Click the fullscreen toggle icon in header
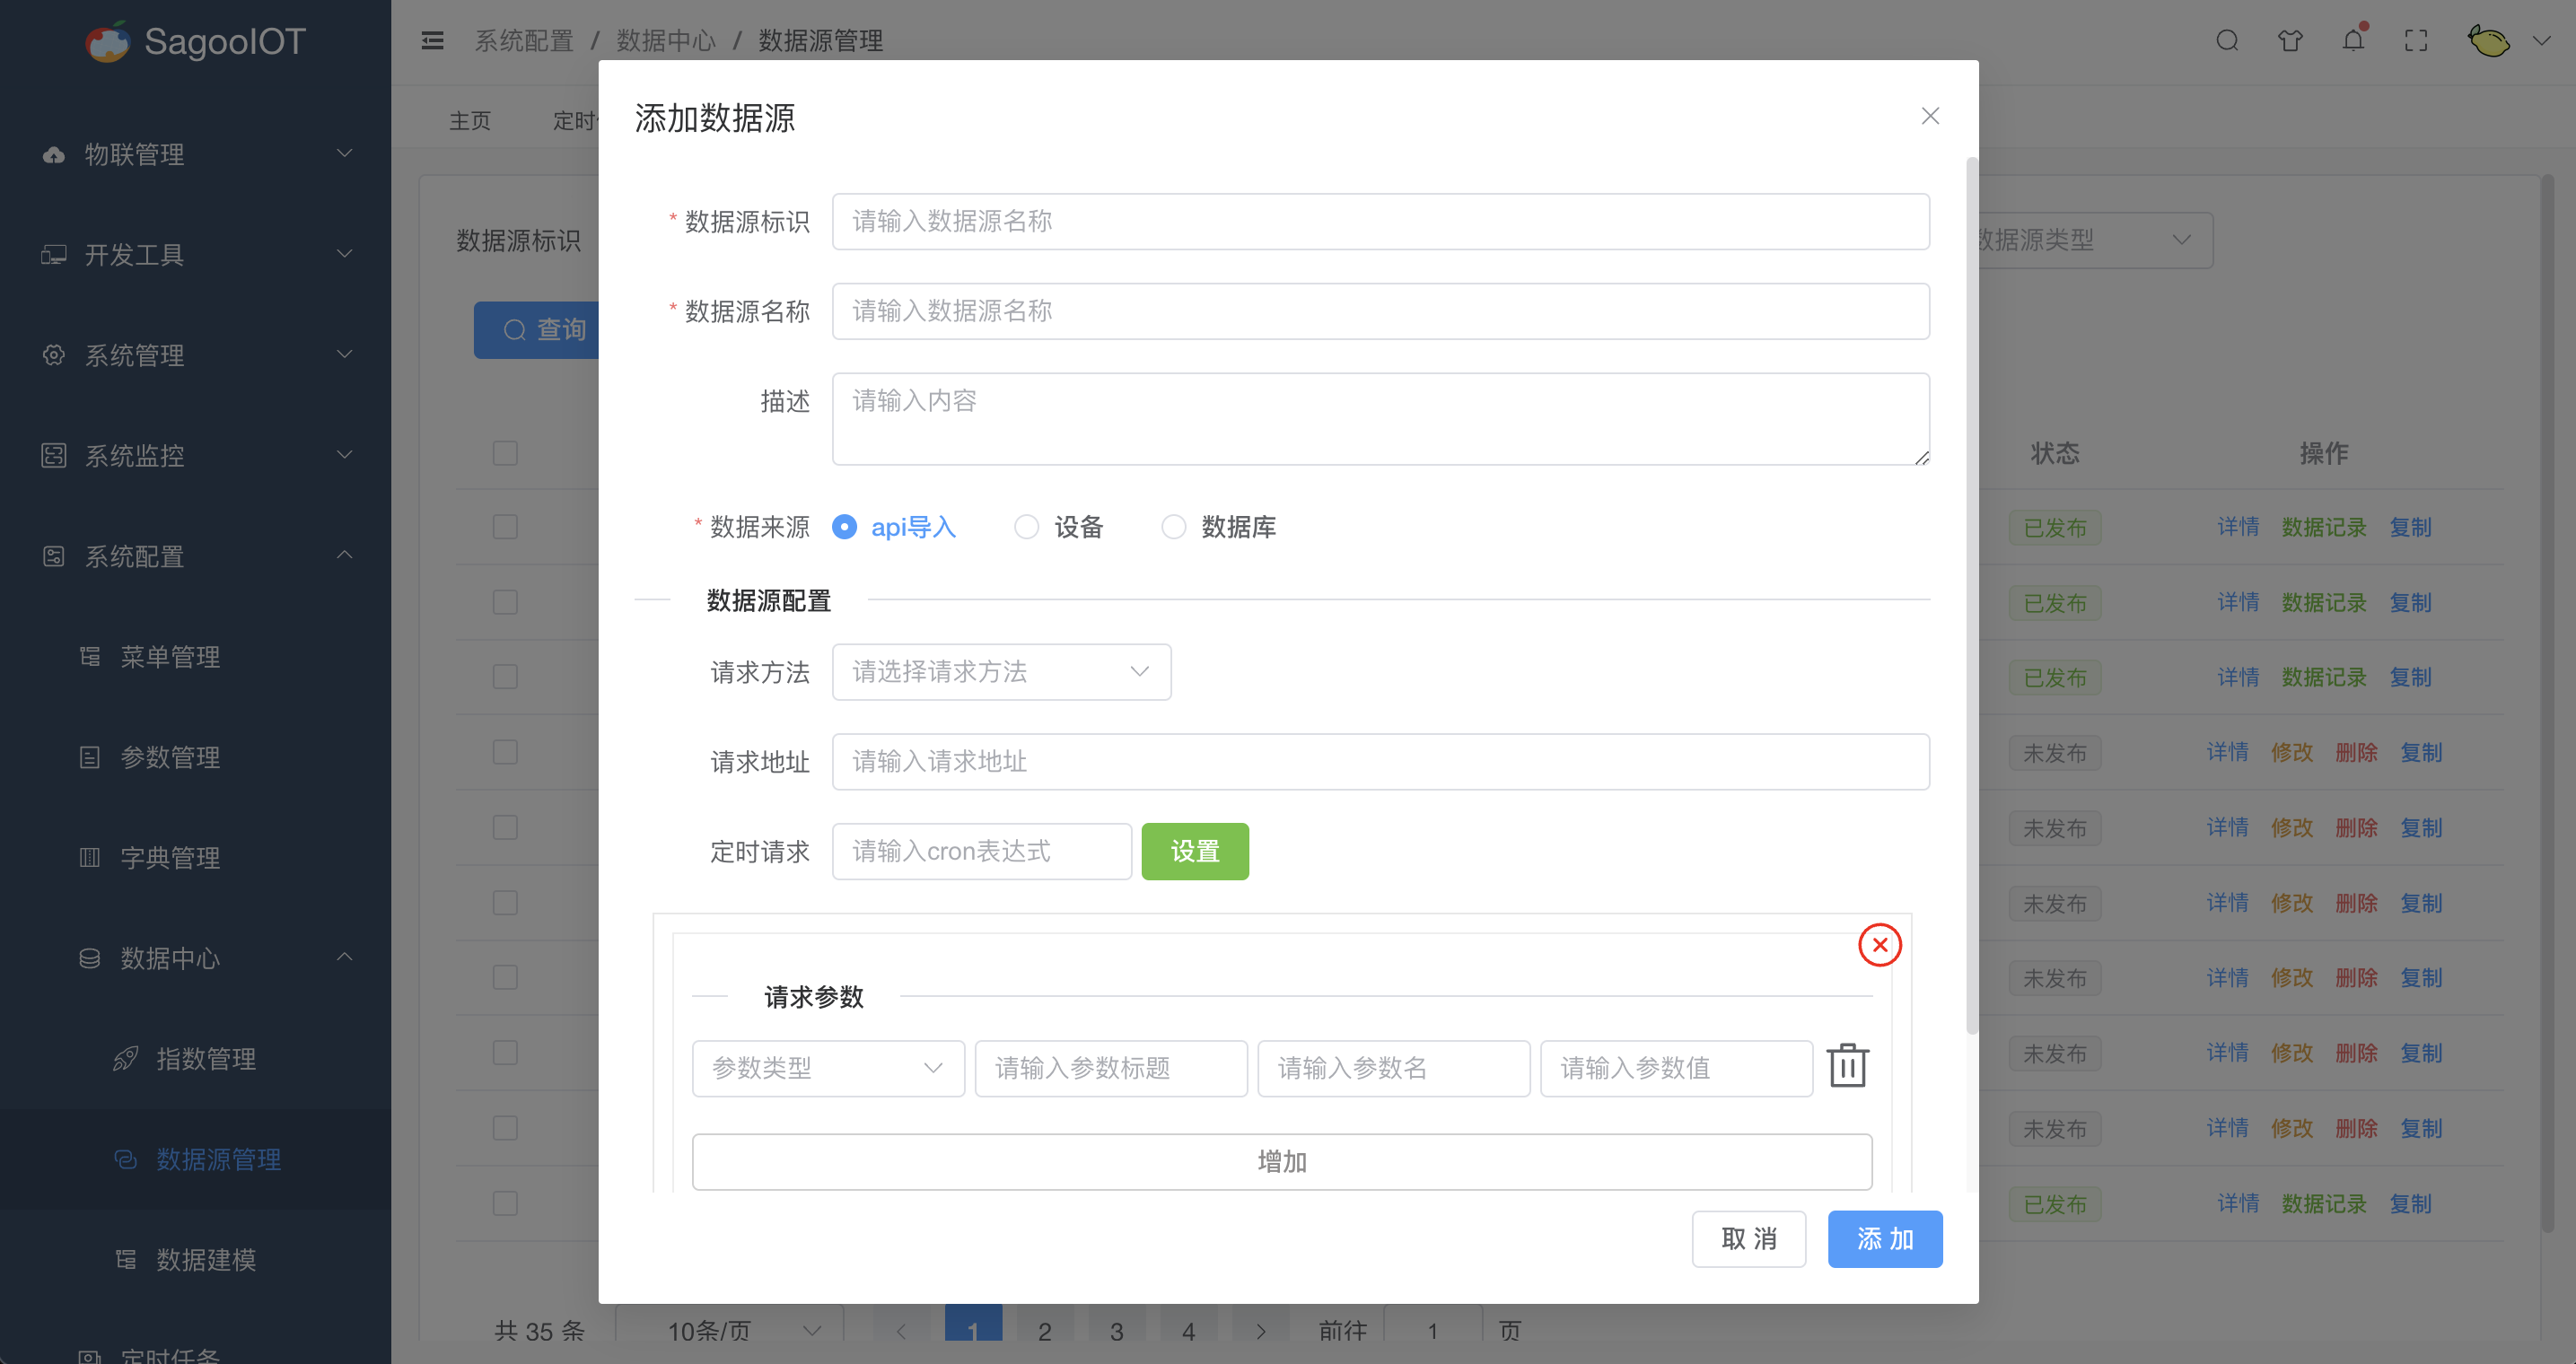 tap(2416, 41)
